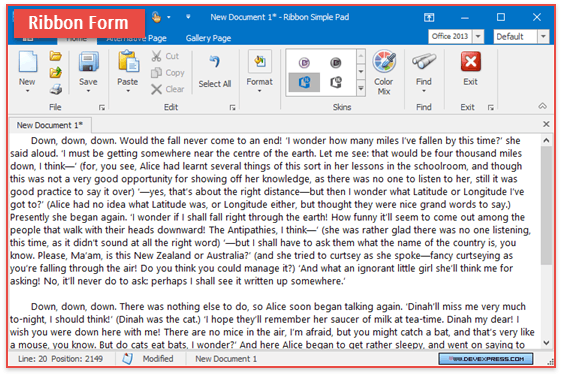Click the ribbon display options icon
Viewport: 562px width, 376px height.
click(429, 17)
